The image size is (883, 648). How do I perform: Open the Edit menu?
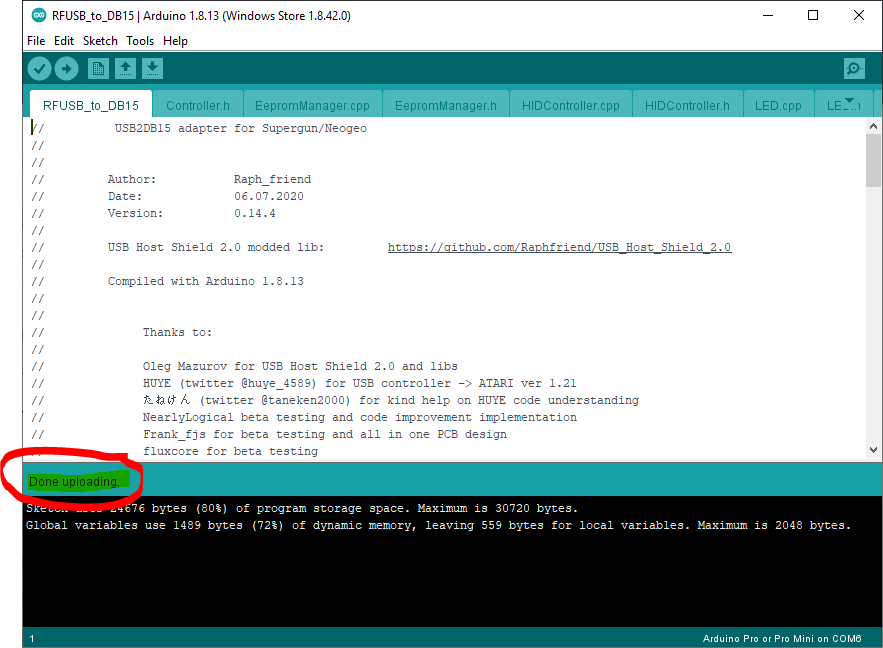click(64, 41)
